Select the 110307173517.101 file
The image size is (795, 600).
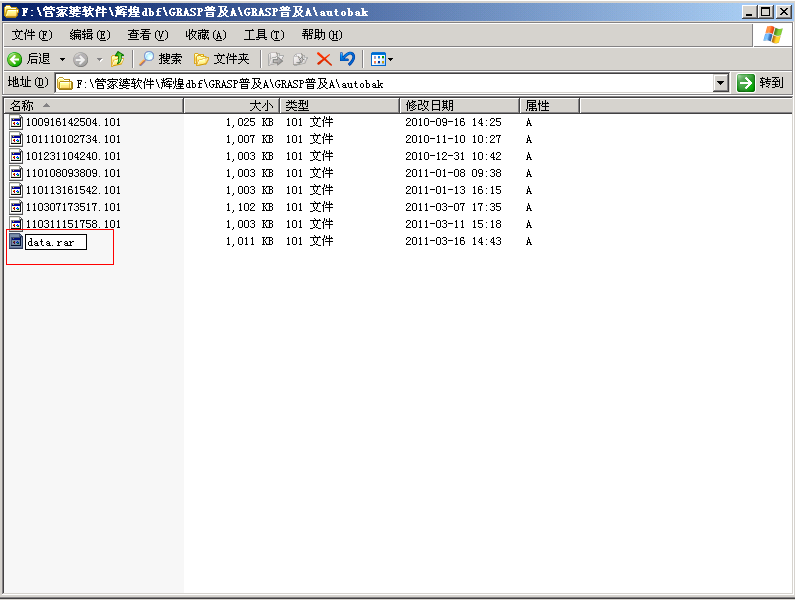[73, 207]
